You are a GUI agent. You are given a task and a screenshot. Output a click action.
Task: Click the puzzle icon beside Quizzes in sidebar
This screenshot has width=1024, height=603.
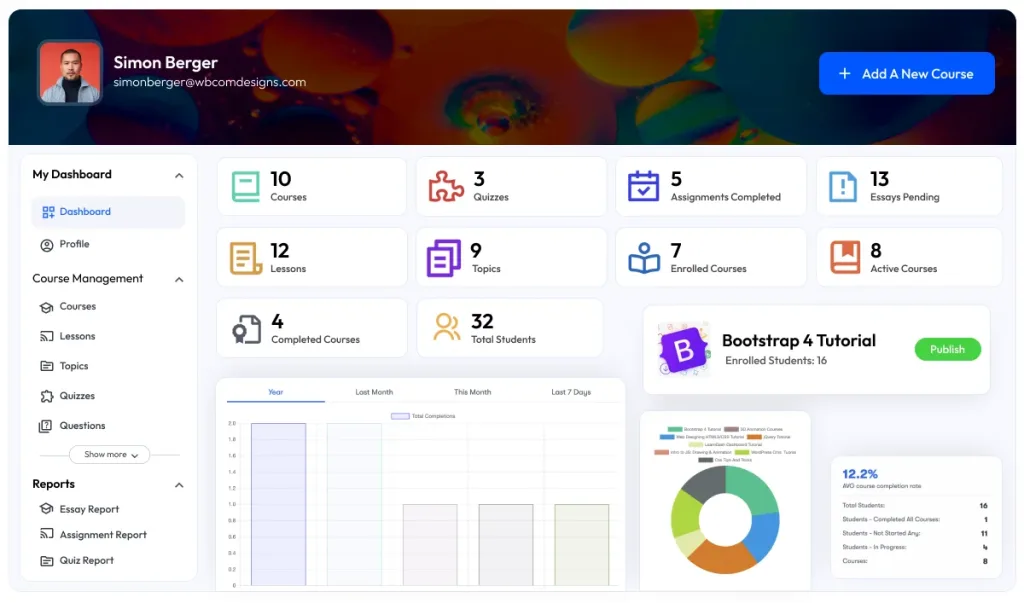pyautogui.click(x=46, y=396)
